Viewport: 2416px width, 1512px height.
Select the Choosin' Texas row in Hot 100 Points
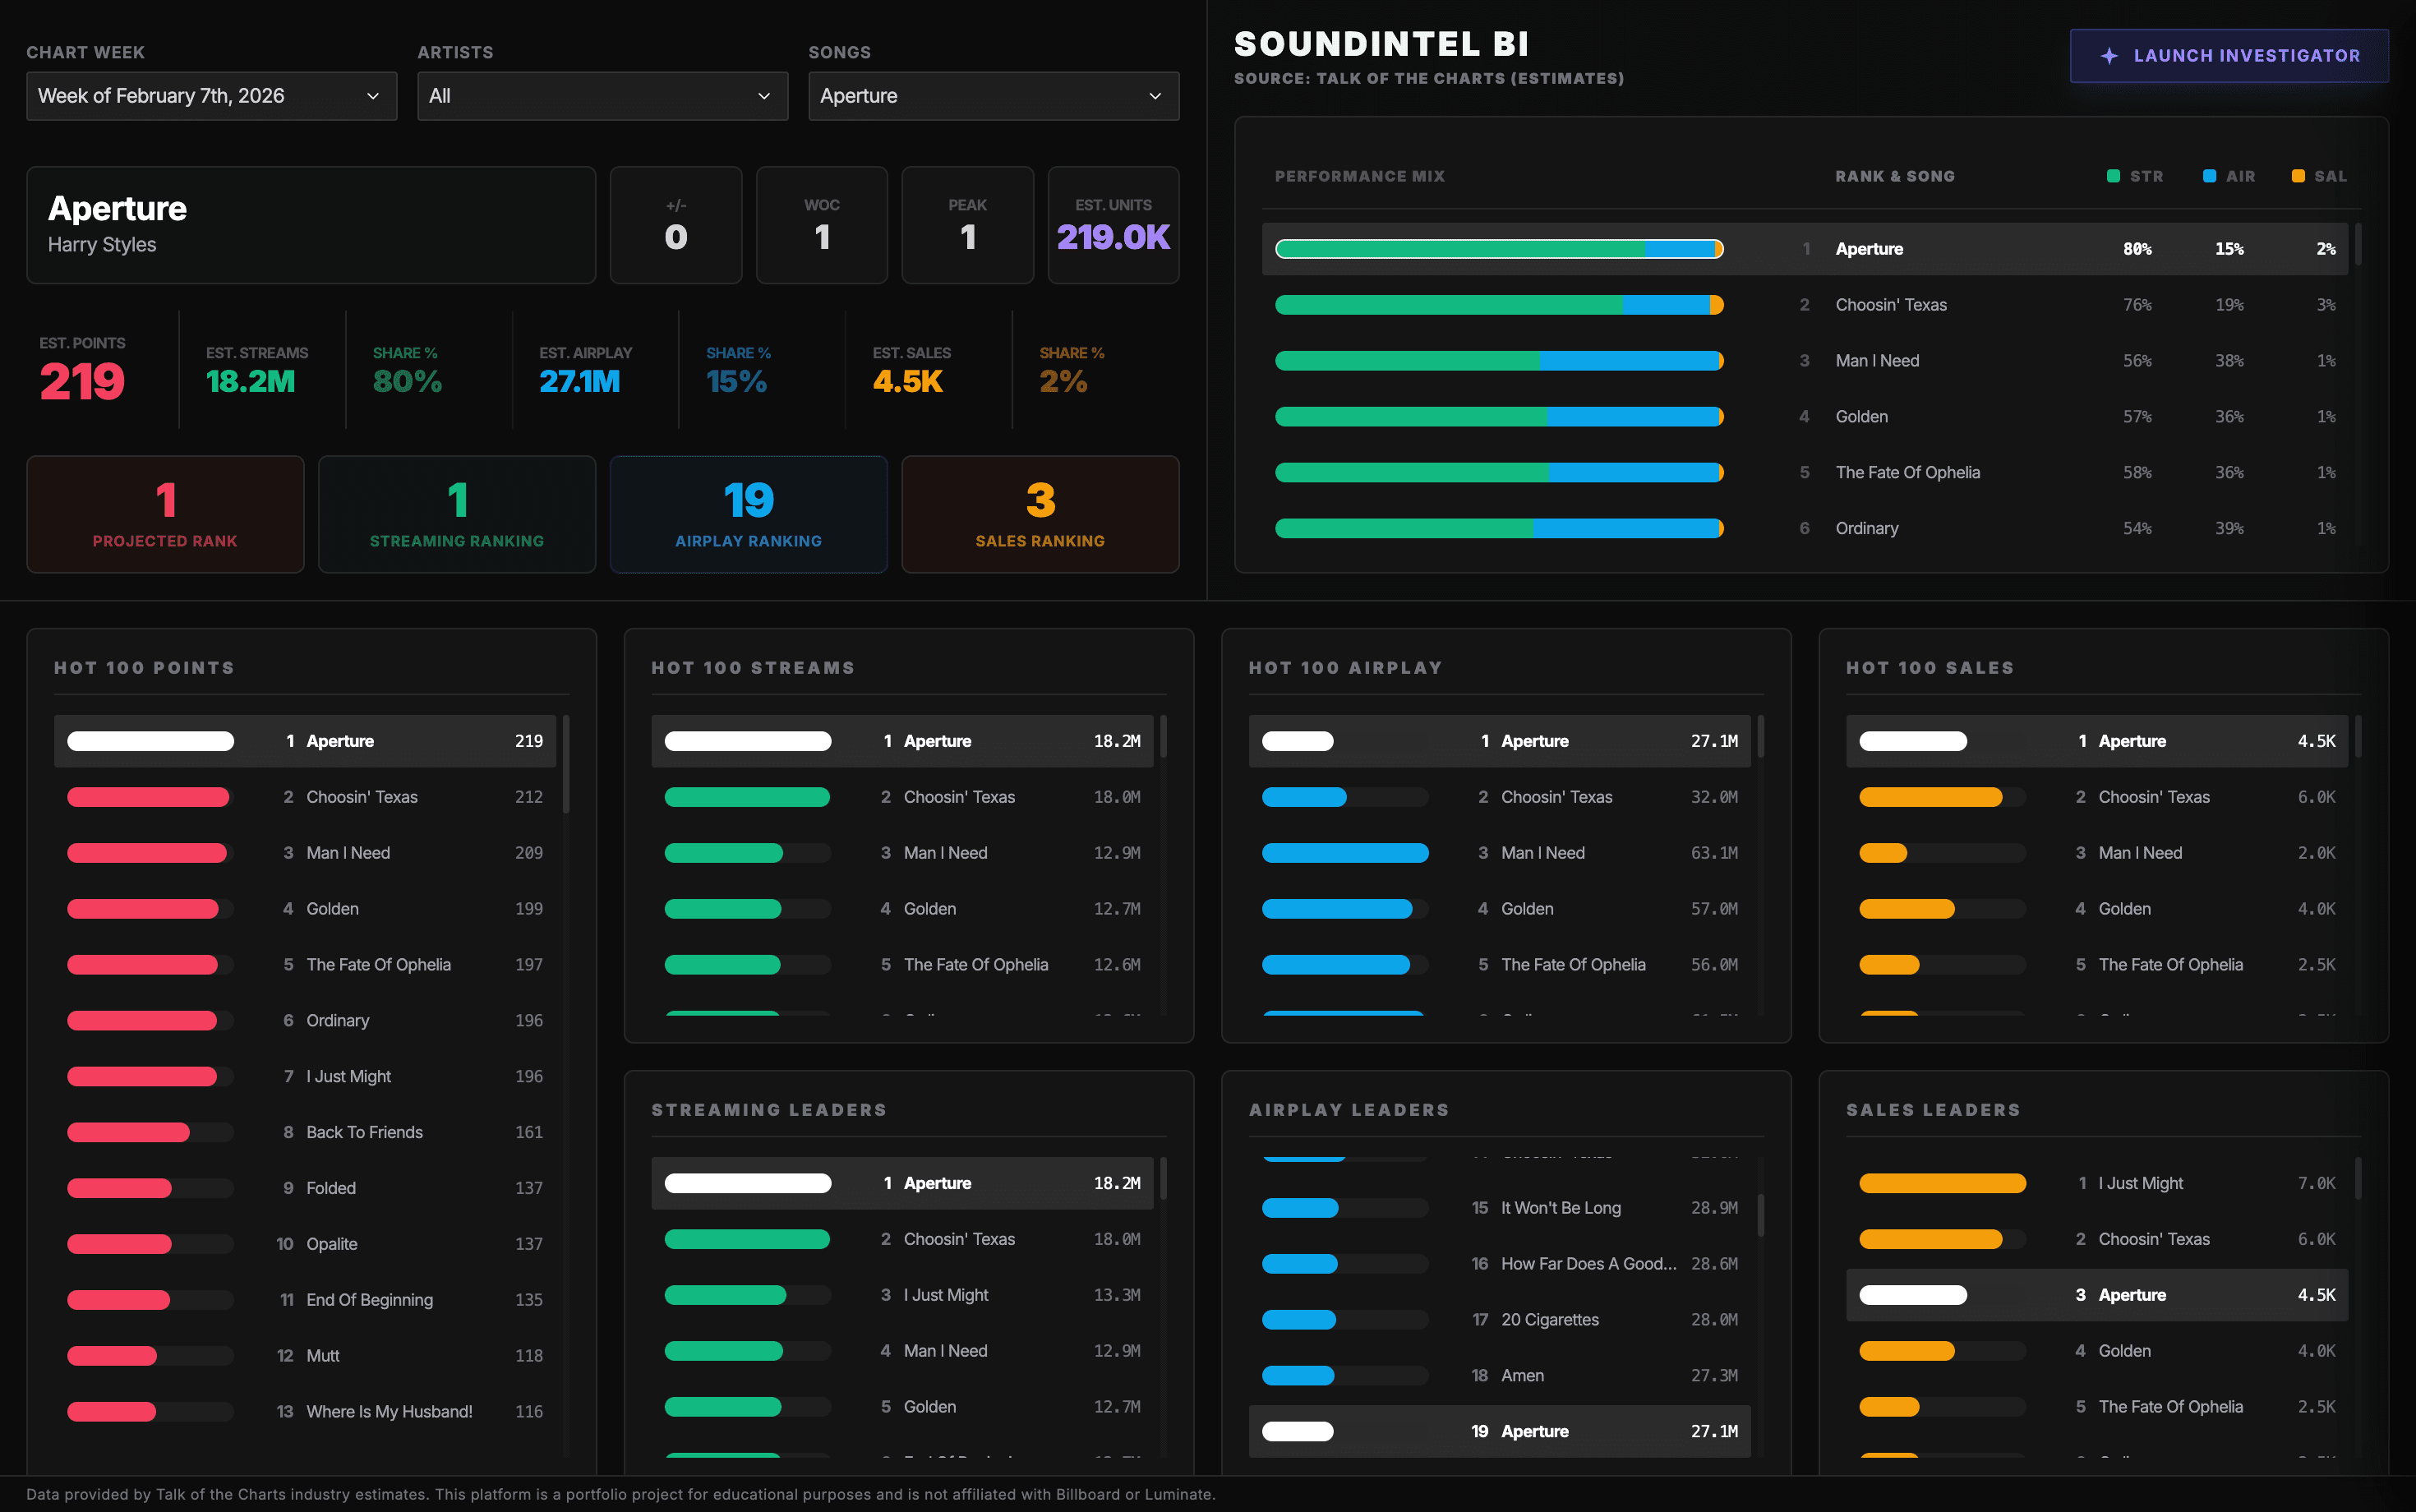point(306,796)
